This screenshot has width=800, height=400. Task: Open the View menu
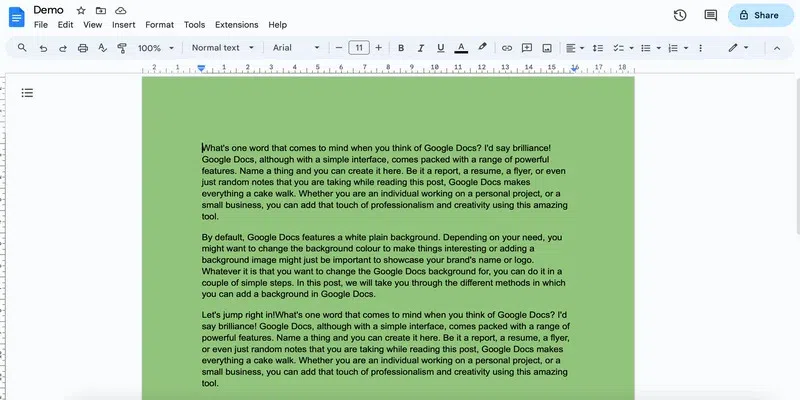tap(93, 24)
